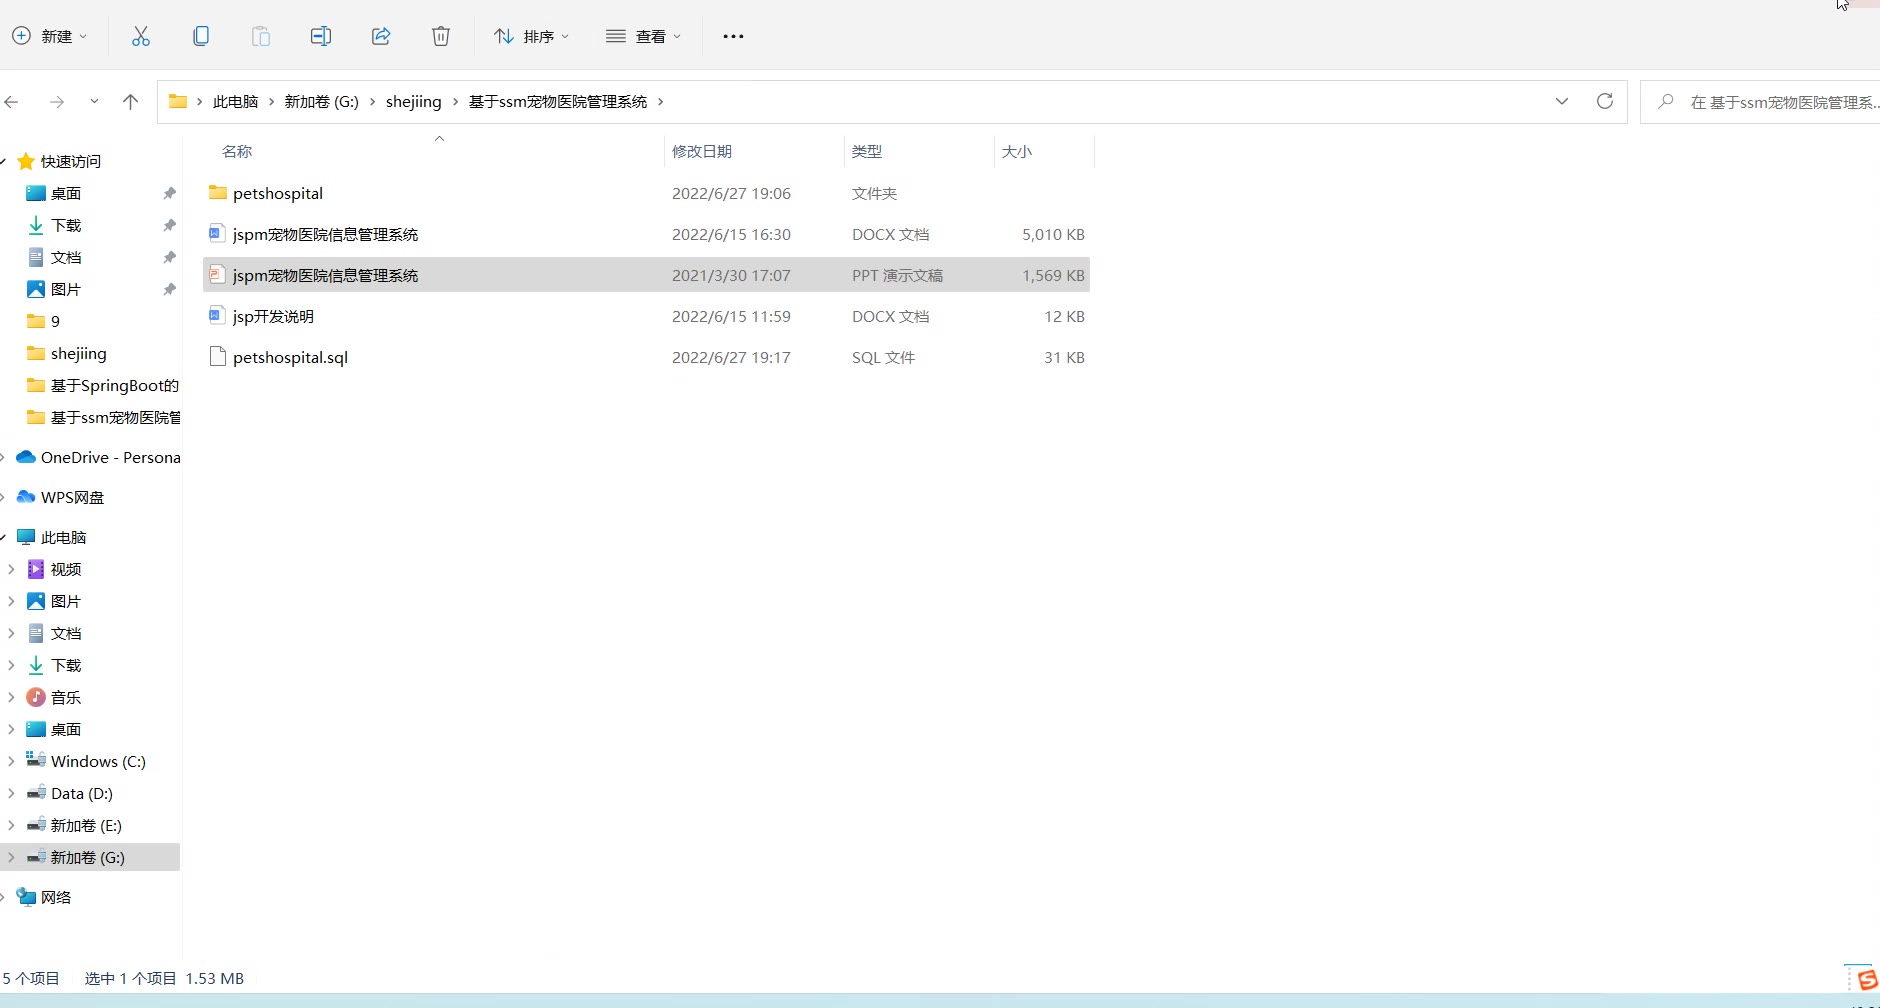Select the petshospital folder
This screenshot has width=1880, height=1008.
click(x=278, y=193)
